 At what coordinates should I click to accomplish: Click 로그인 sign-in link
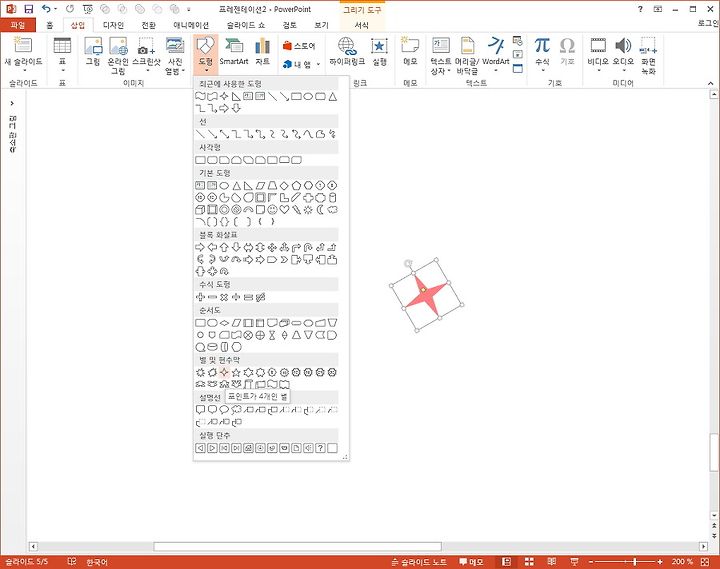coord(708,23)
